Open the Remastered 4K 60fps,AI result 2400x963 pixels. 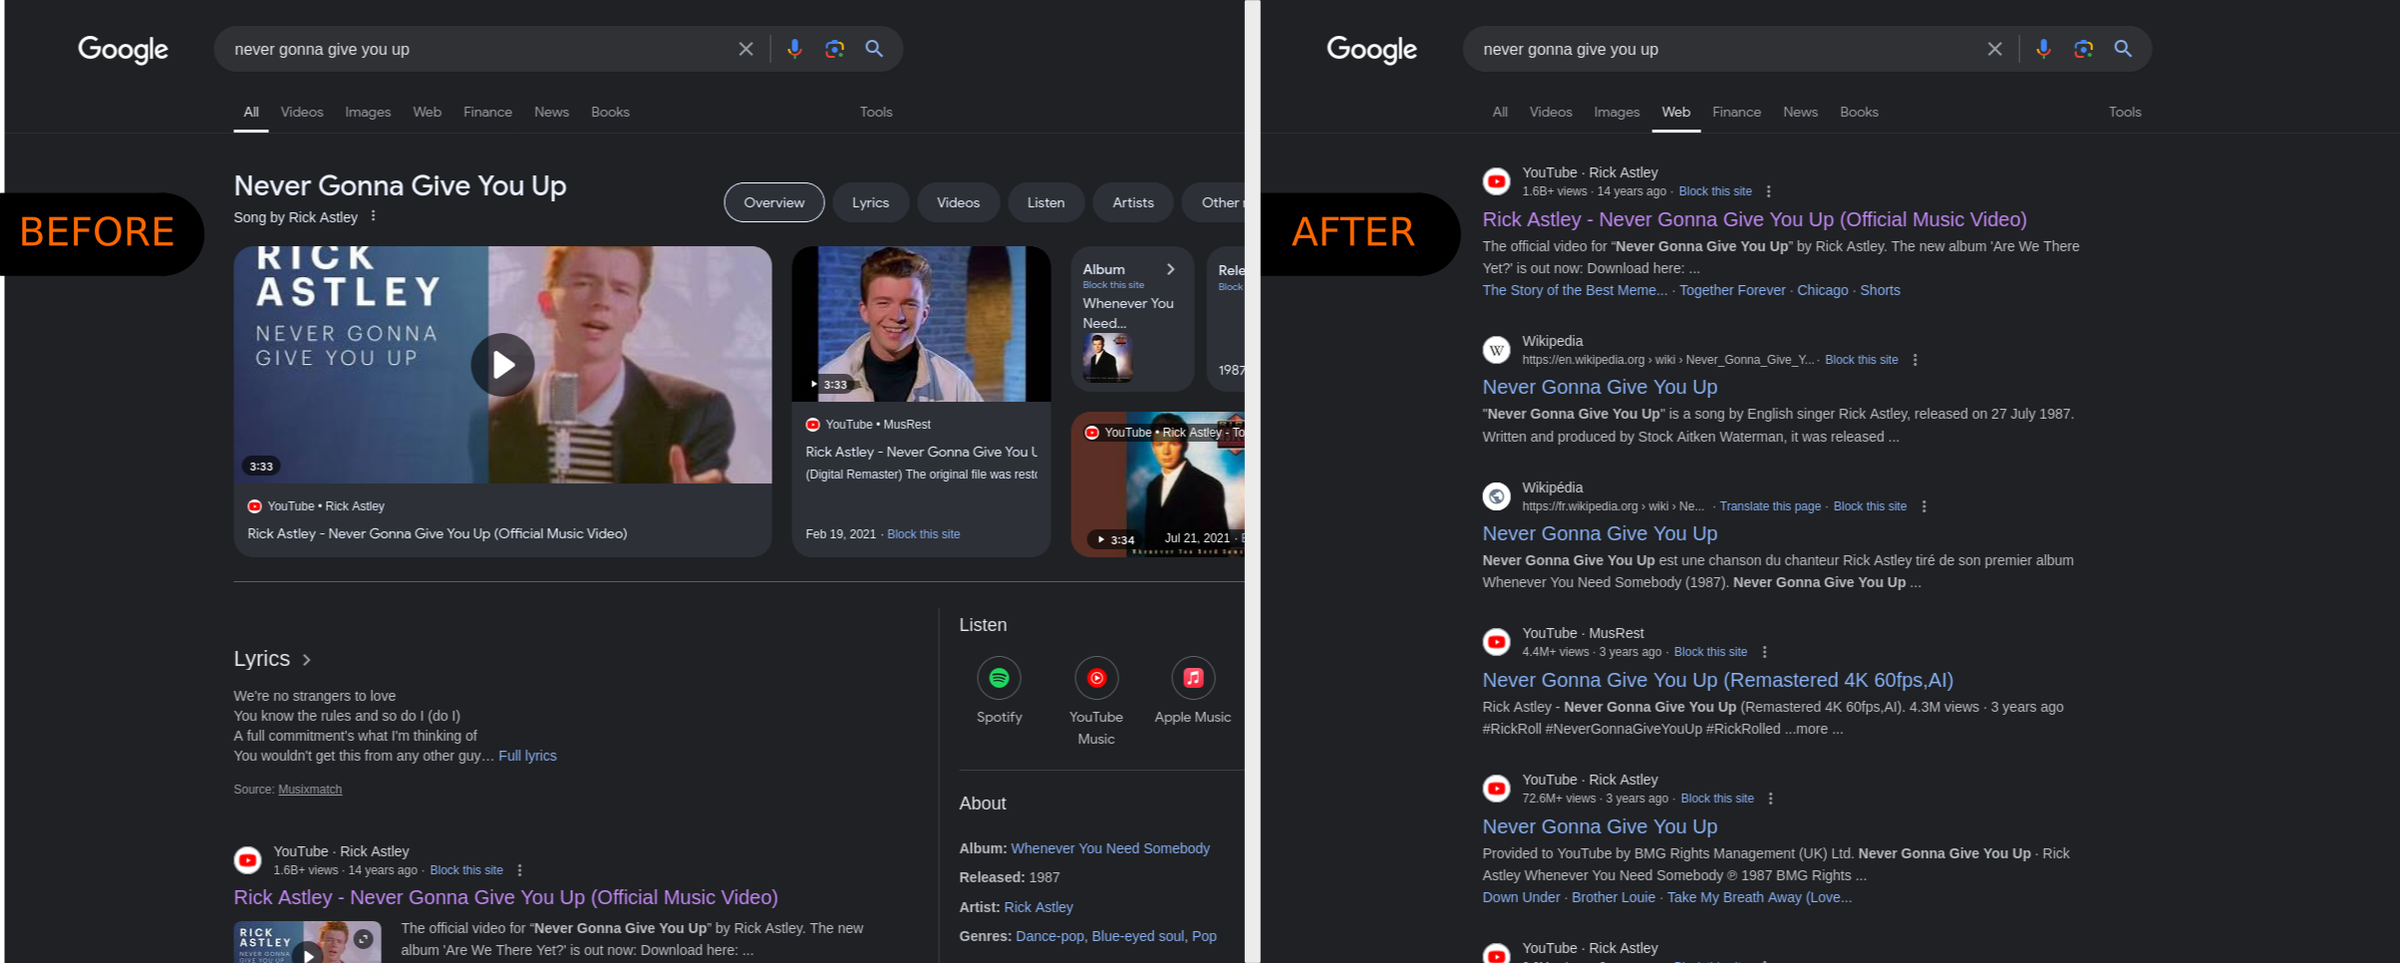(x=1718, y=680)
